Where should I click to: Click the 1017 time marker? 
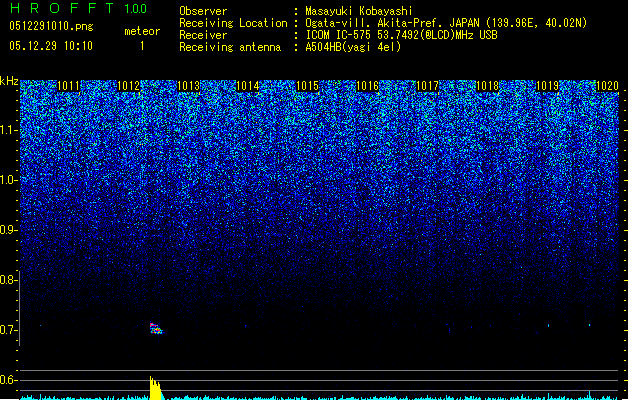pyautogui.click(x=428, y=86)
